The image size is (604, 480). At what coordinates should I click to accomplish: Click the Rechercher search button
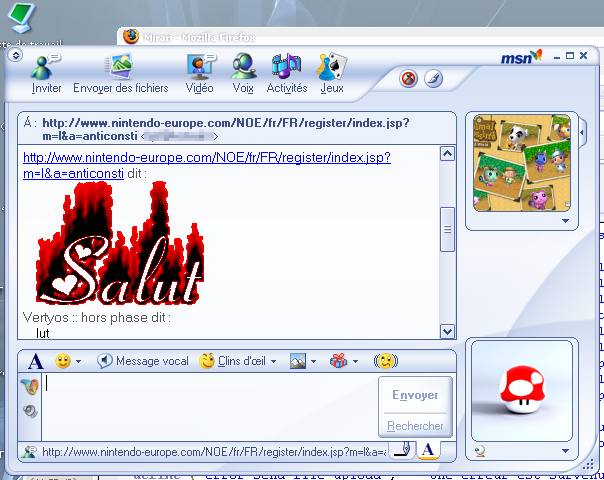pyautogui.click(x=415, y=426)
